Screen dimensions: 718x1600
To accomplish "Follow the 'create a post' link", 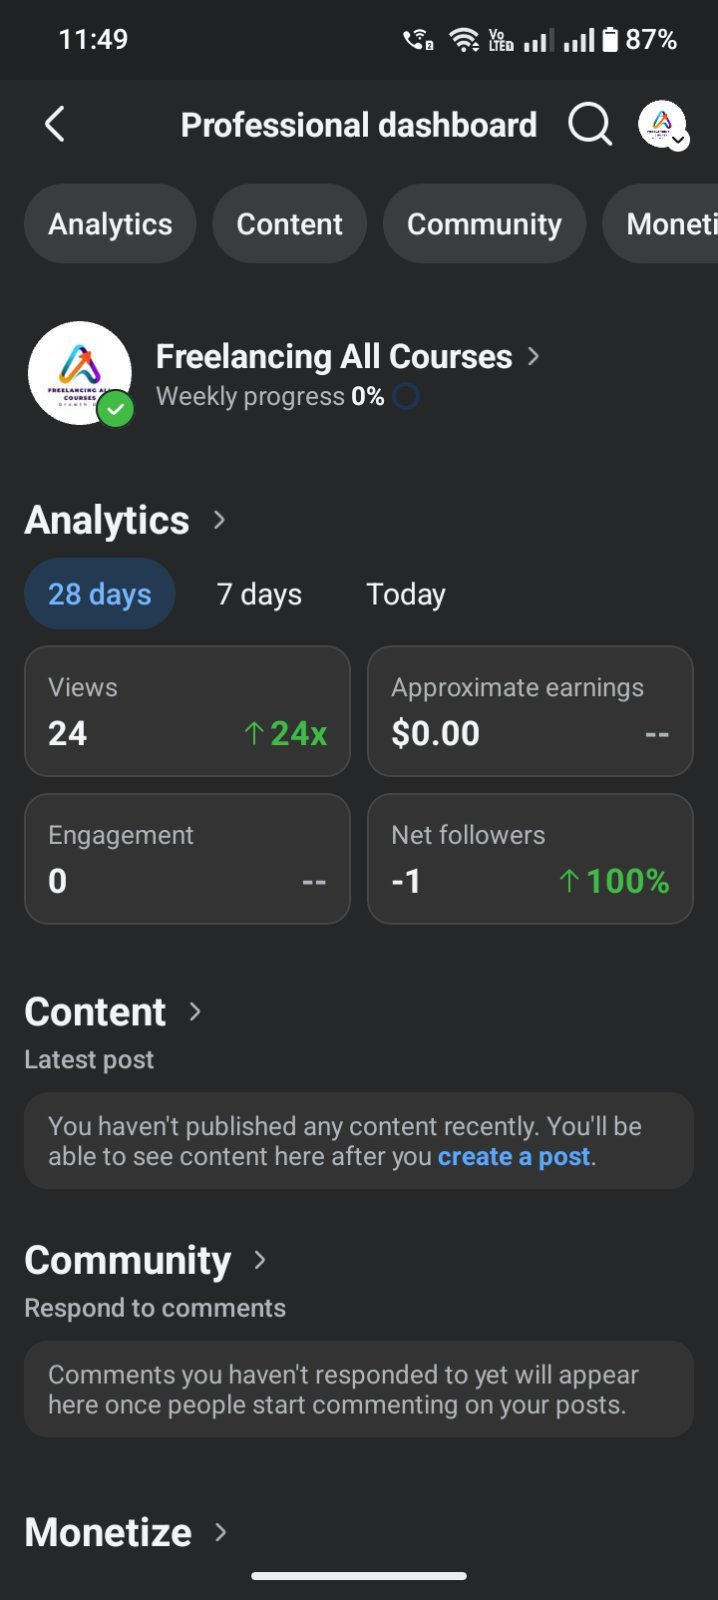I will (x=514, y=1157).
